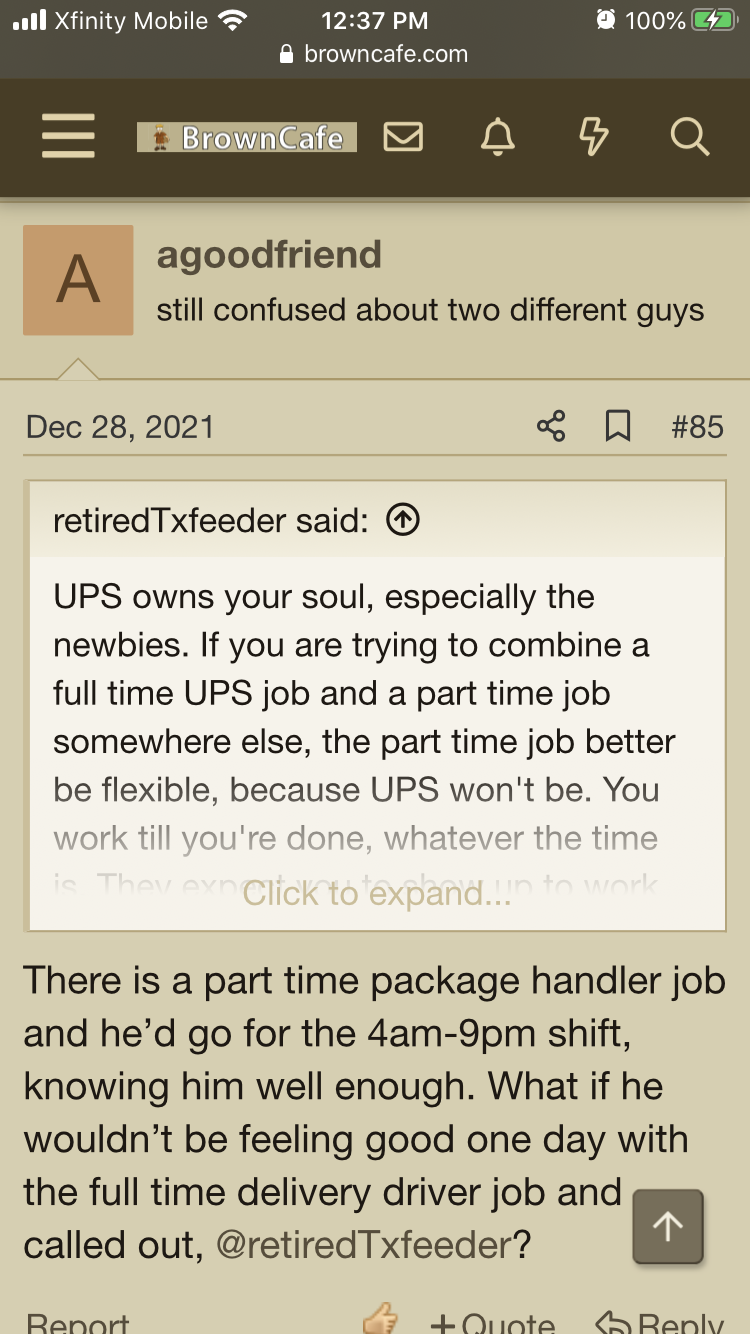Open the search magnifier icon
Viewport: 750px width, 1334px height.
(689, 137)
